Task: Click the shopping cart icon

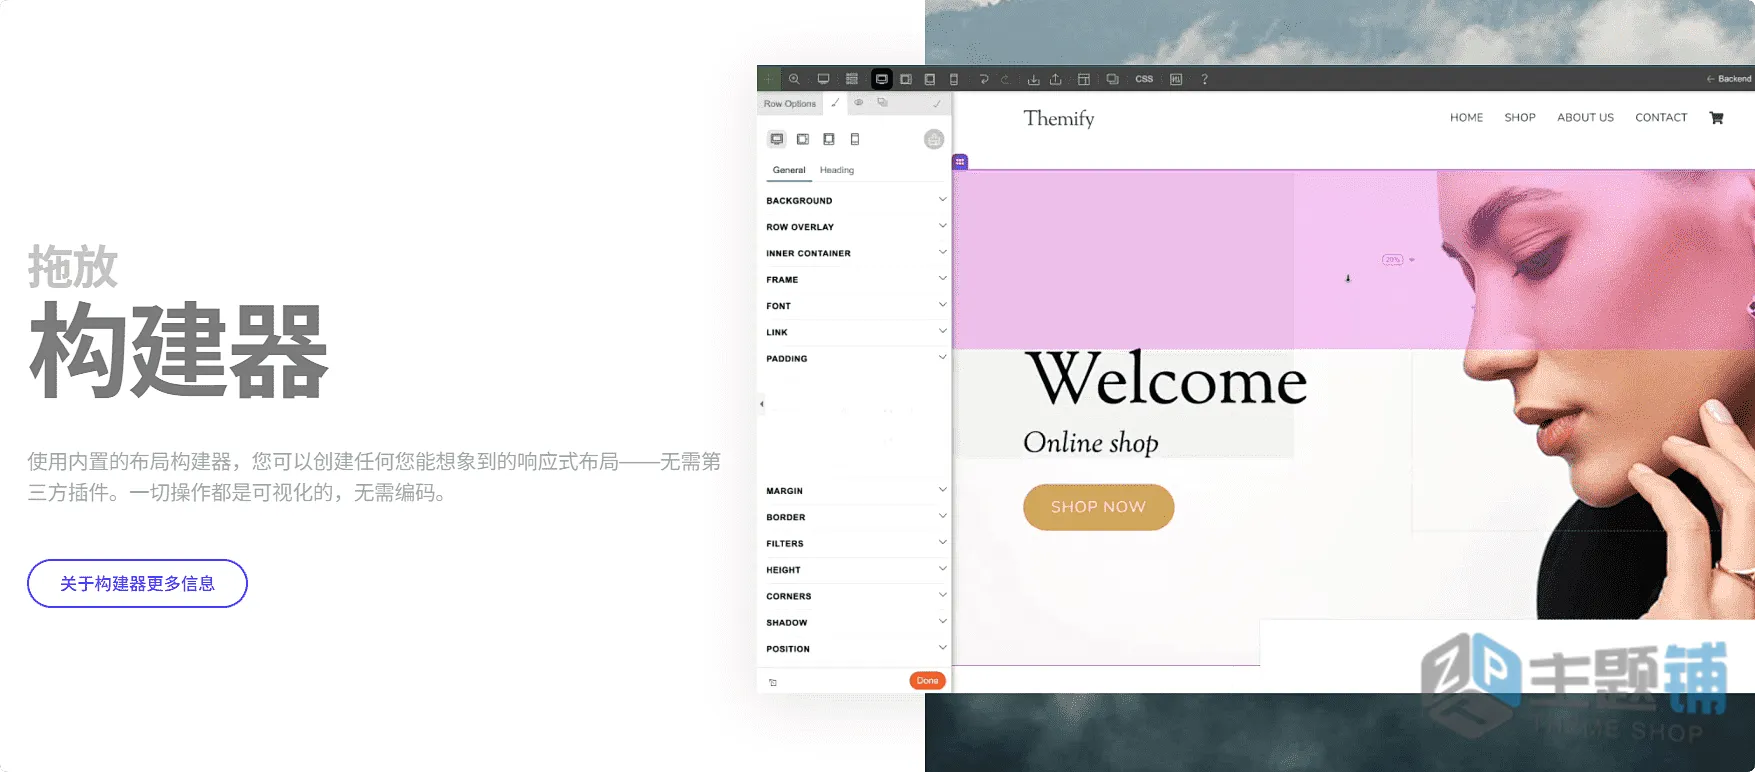Action: pos(1716,117)
